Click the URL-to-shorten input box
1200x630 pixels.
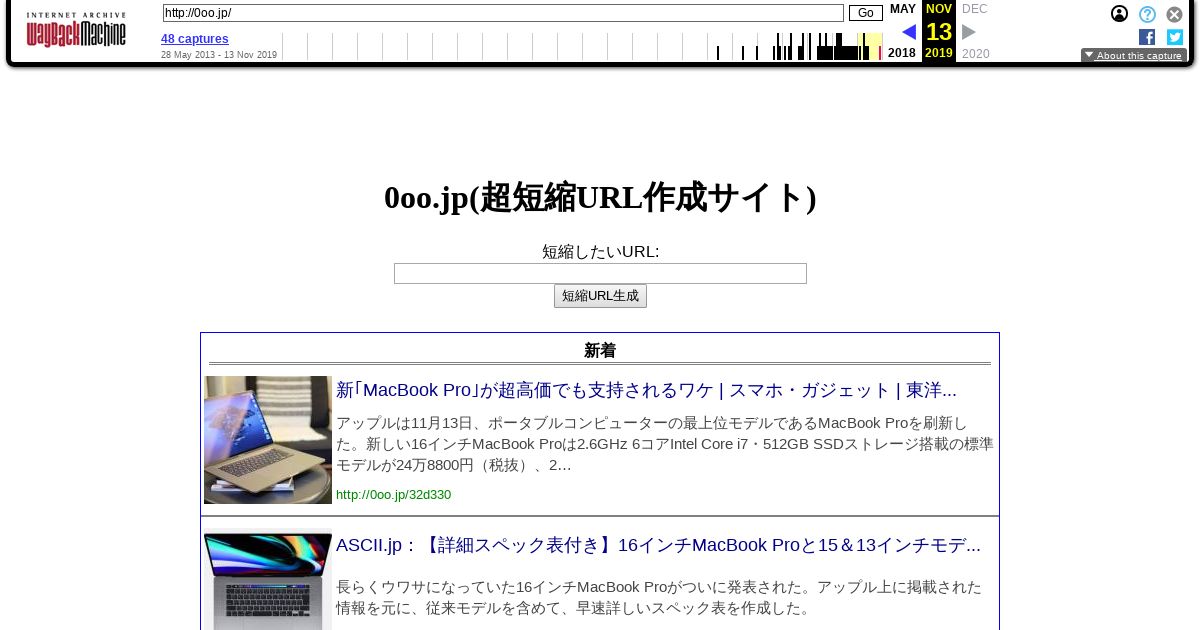coord(600,273)
